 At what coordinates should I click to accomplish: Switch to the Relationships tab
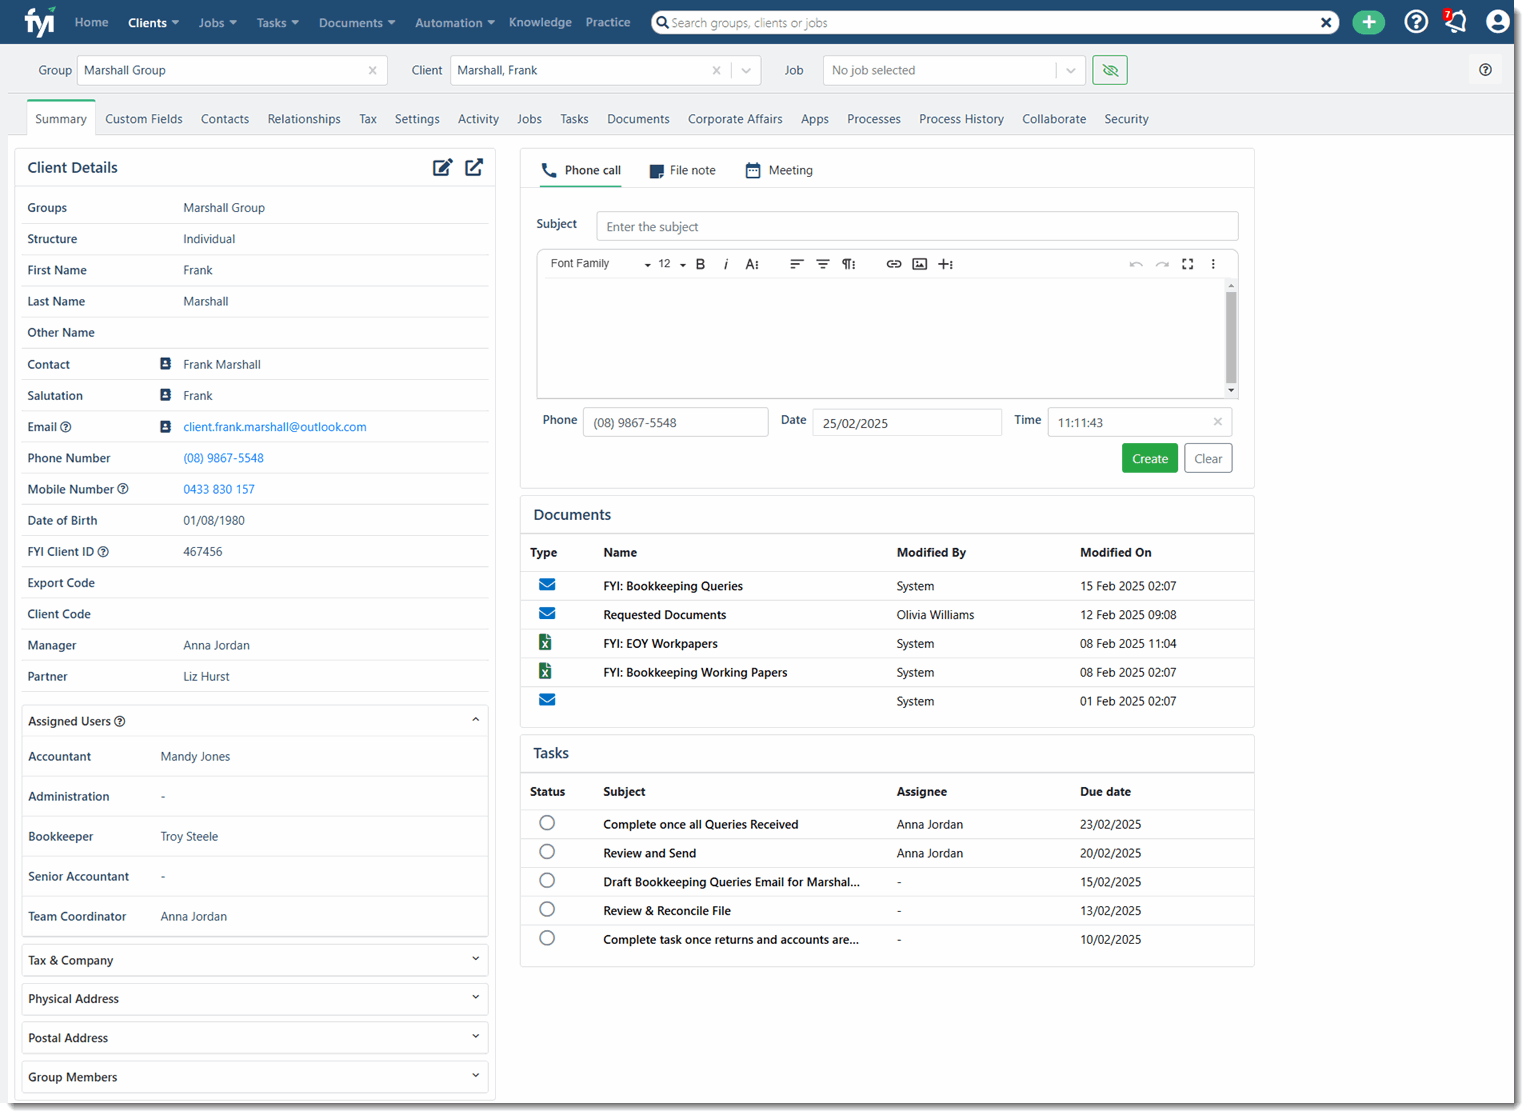304,119
